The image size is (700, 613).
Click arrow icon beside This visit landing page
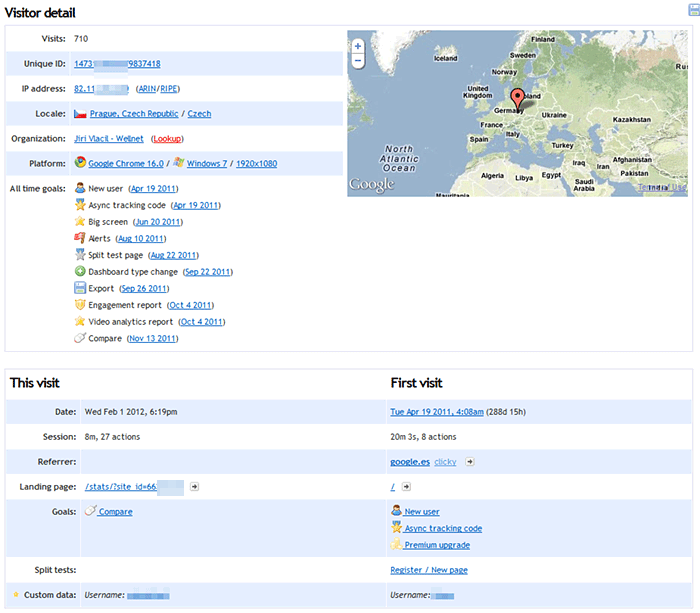(x=195, y=487)
